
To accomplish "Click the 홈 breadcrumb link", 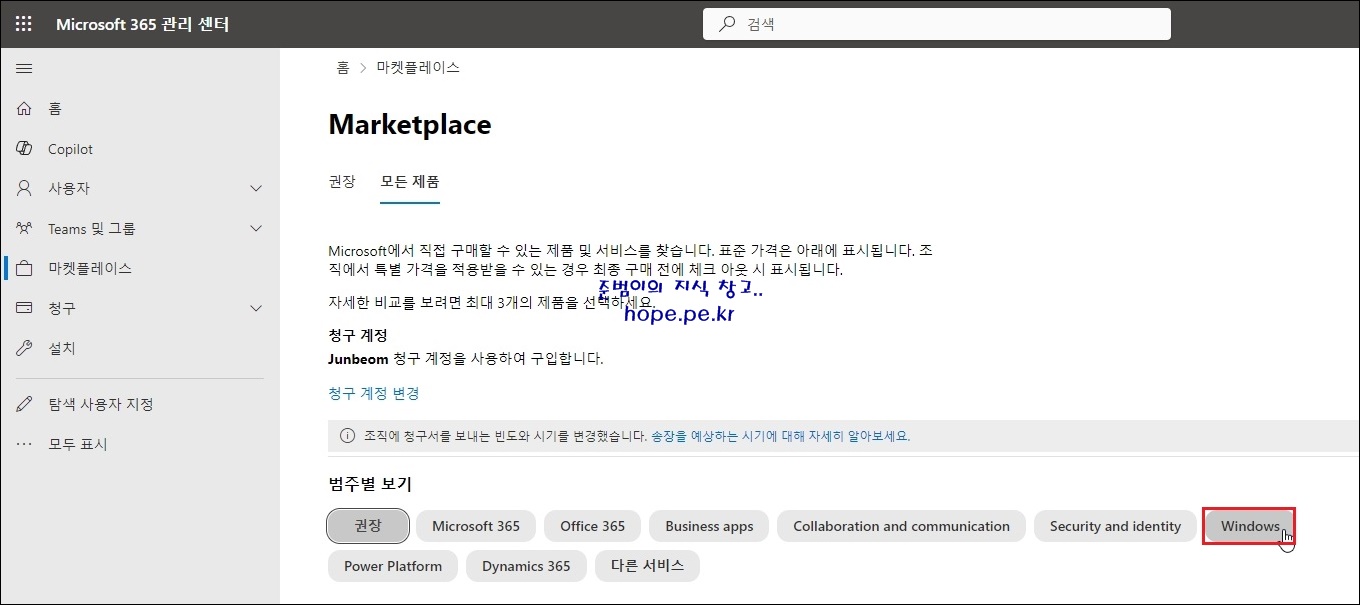I will tap(343, 68).
